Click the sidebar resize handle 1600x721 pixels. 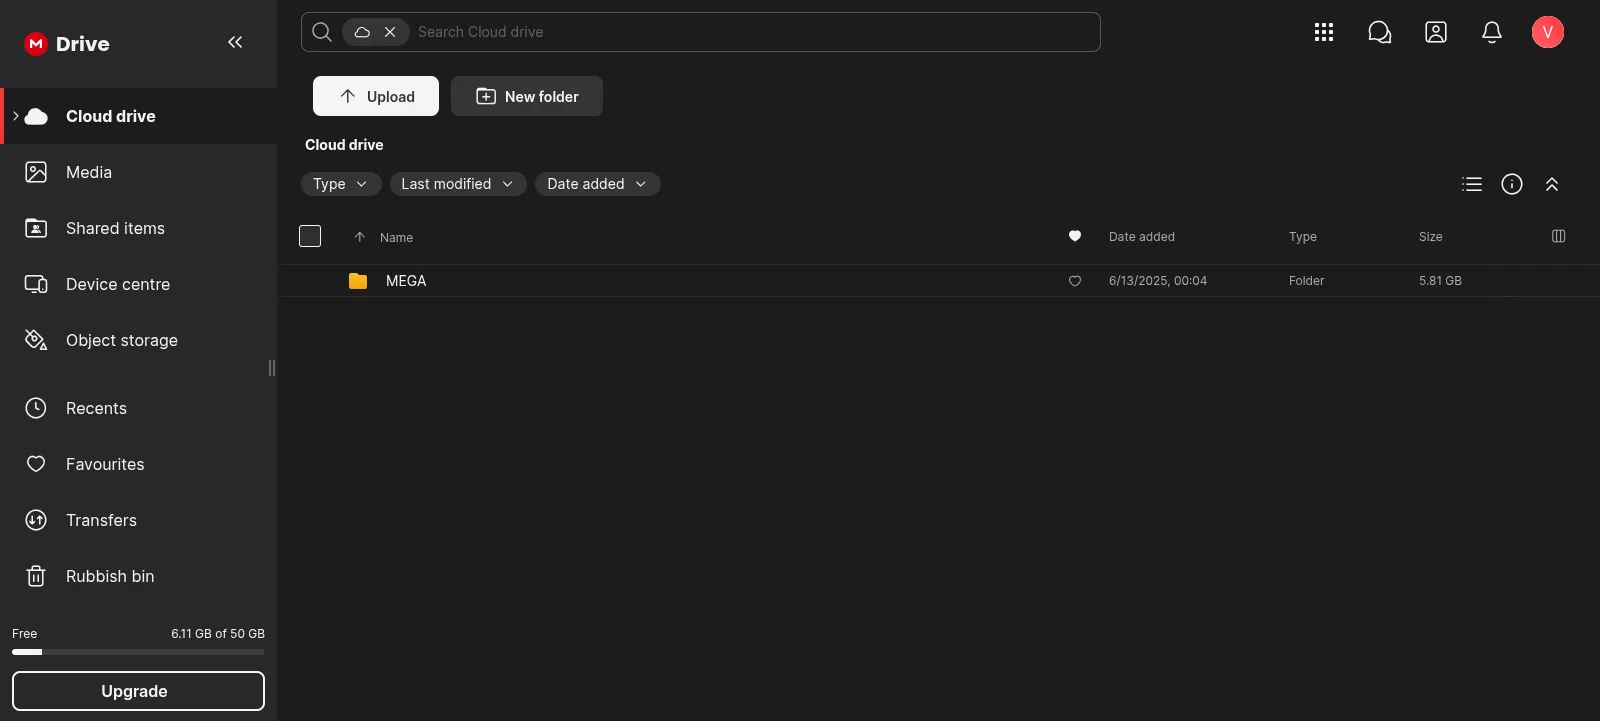pyautogui.click(x=272, y=368)
